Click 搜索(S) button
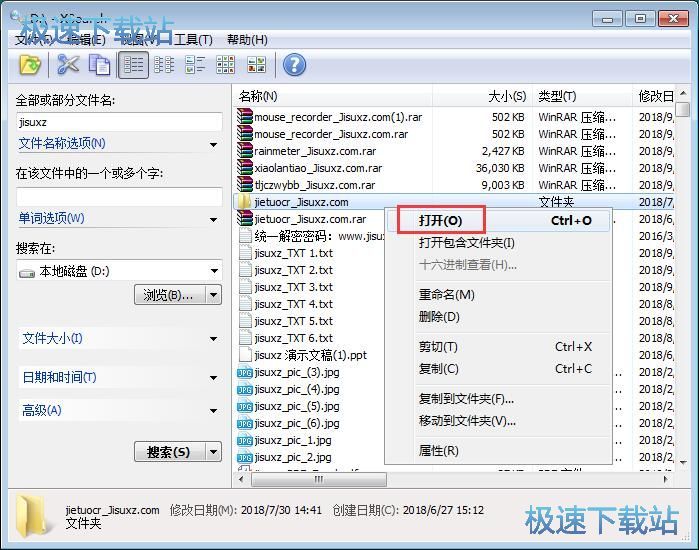 [170, 452]
